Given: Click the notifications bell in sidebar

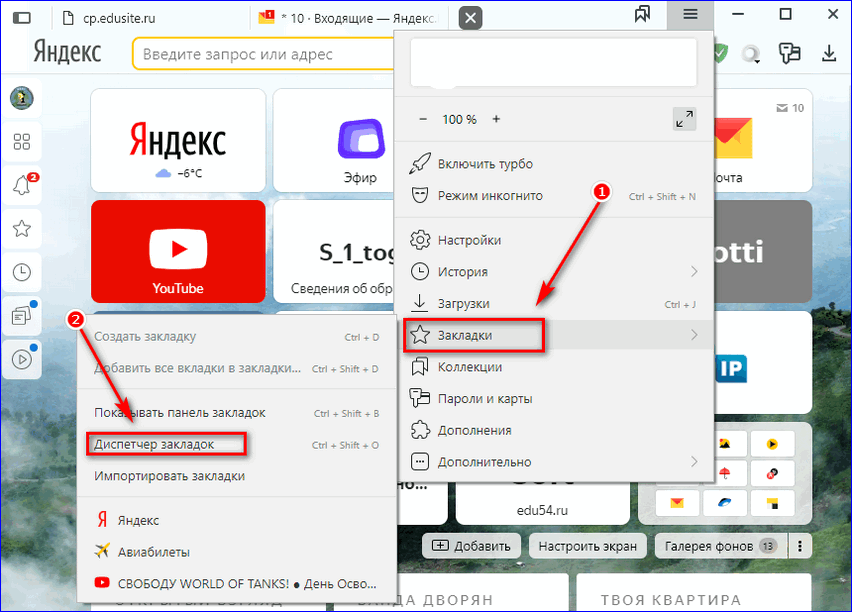Looking at the screenshot, I should [x=21, y=185].
